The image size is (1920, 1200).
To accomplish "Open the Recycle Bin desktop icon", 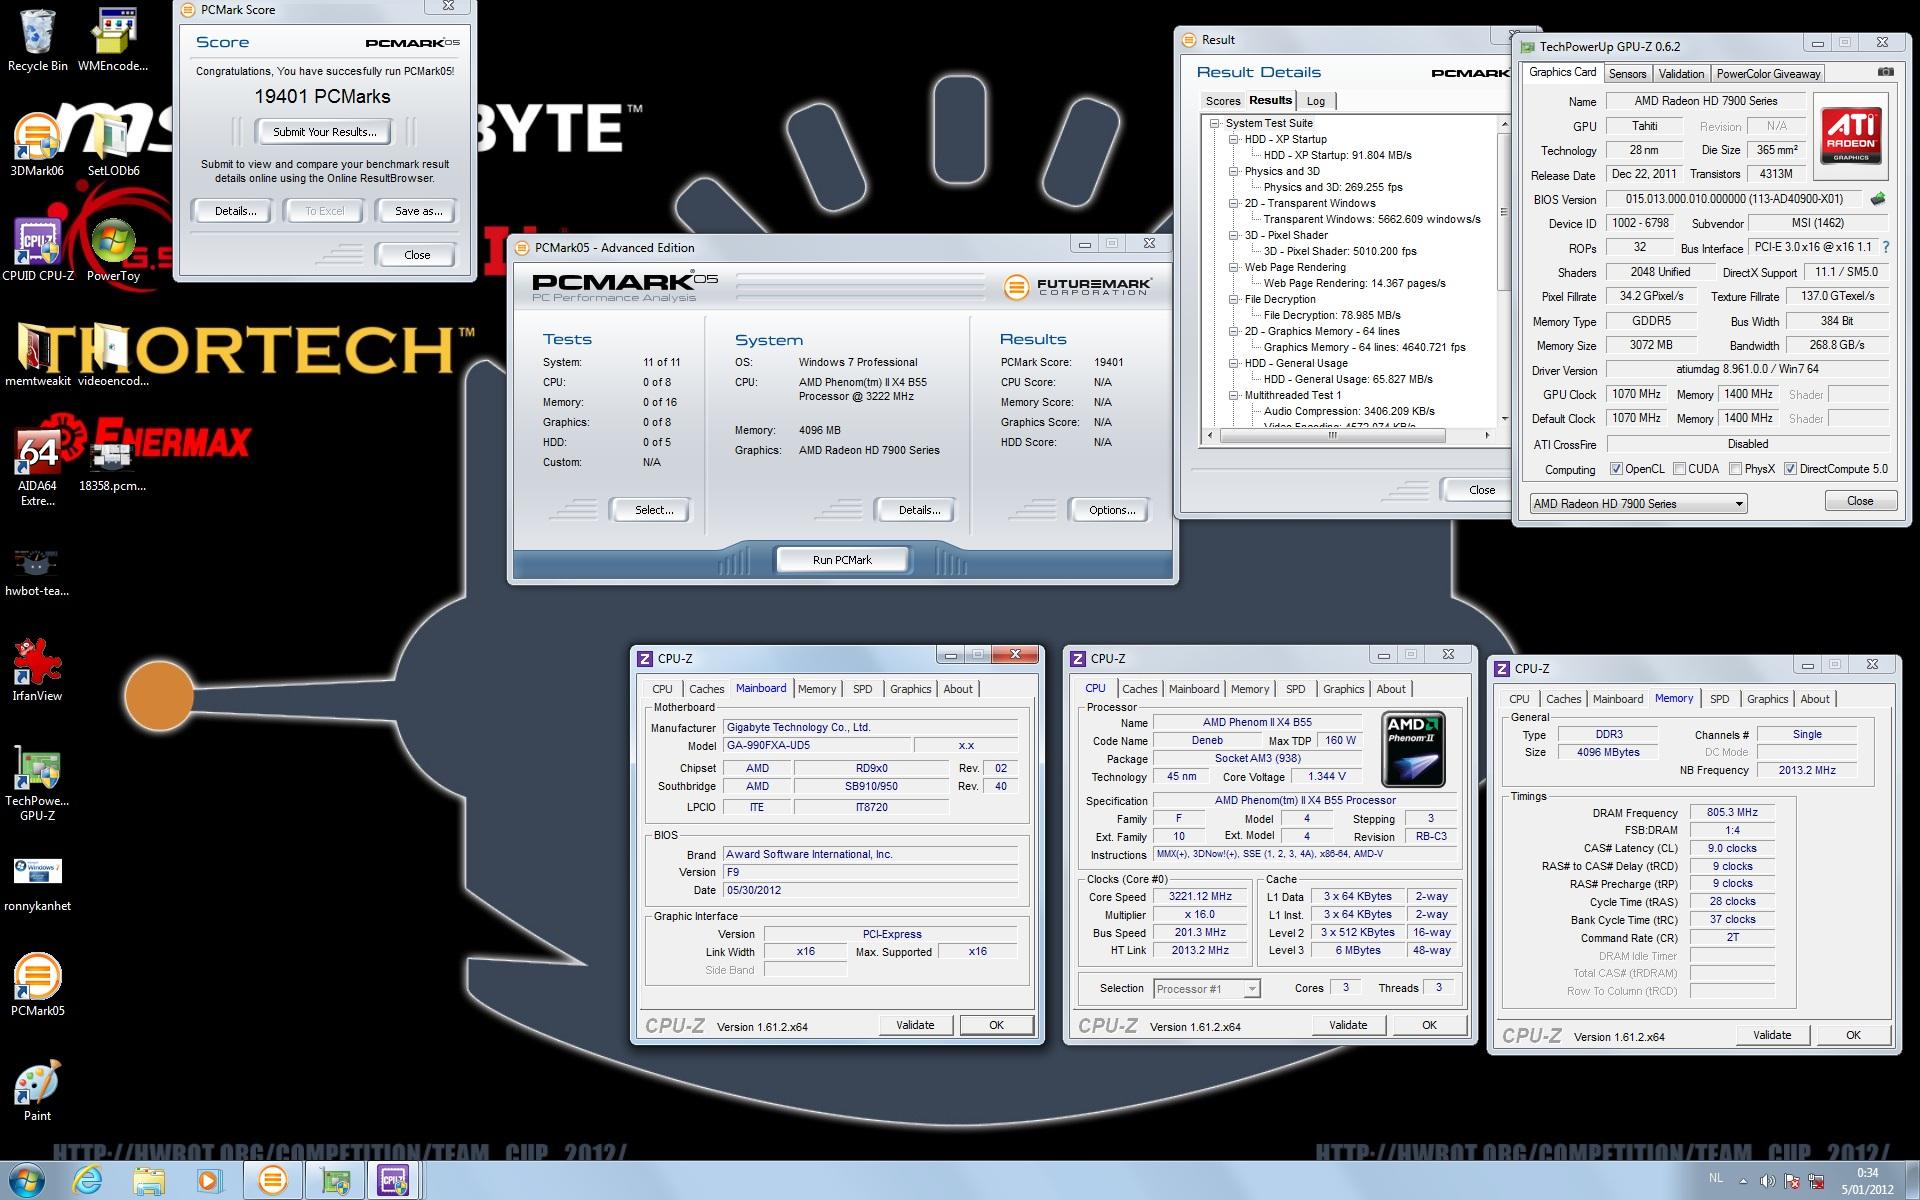I will [x=37, y=40].
